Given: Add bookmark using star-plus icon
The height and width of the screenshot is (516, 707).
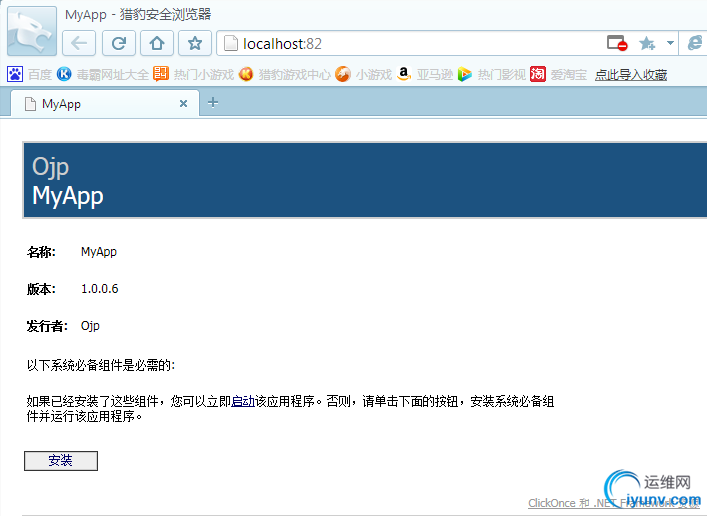Looking at the screenshot, I should [647, 43].
